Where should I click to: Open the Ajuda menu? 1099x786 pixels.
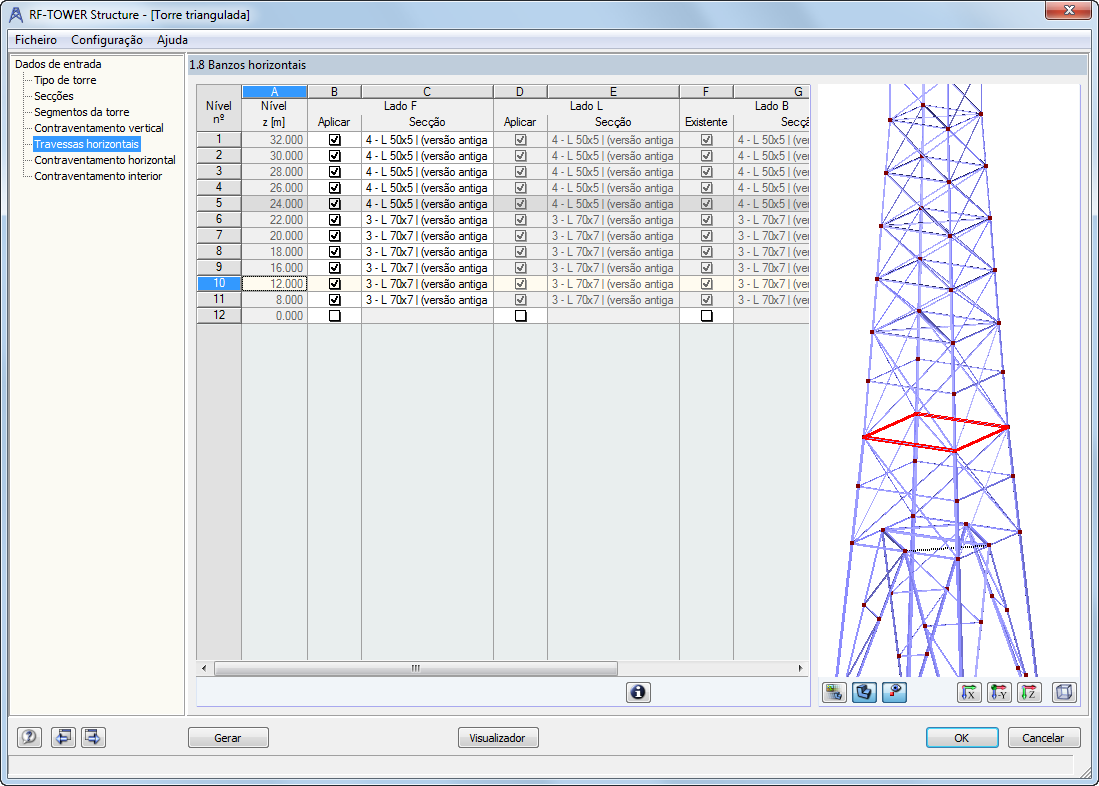click(172, 40)
